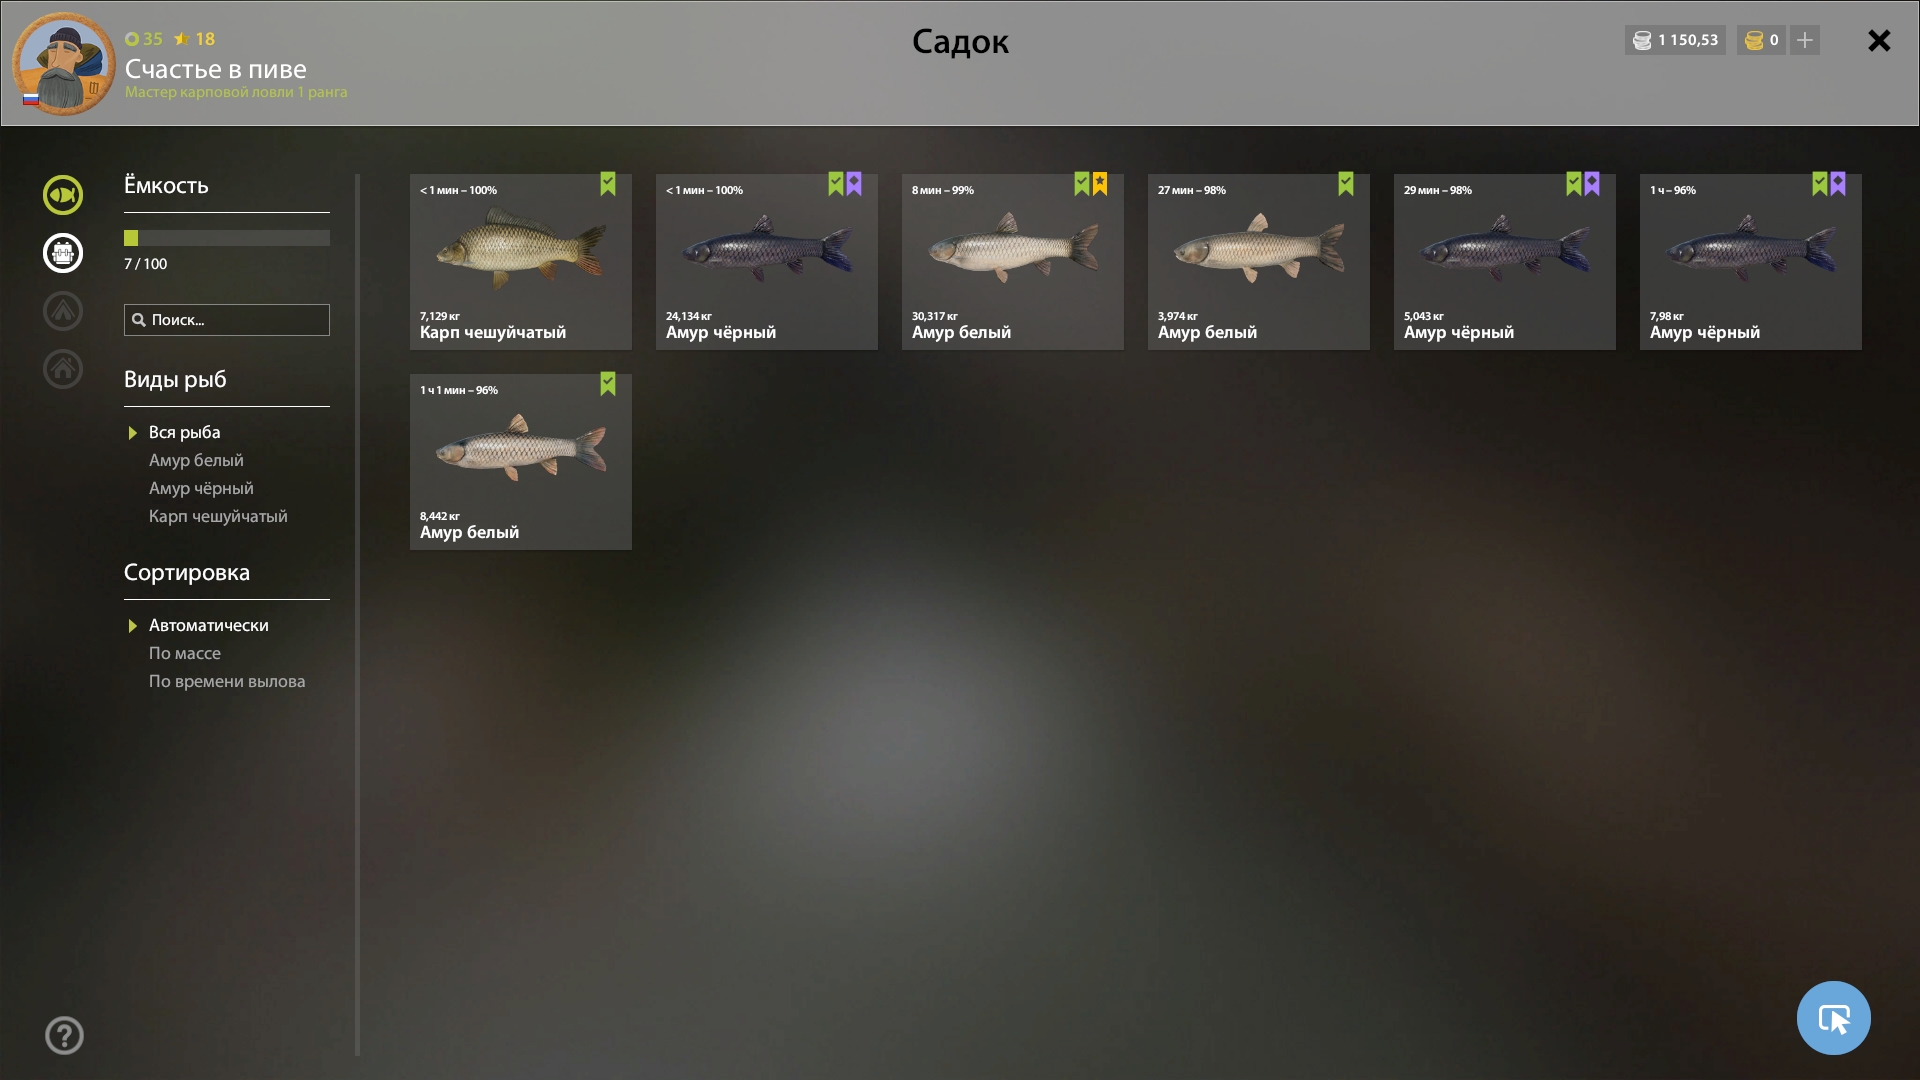1920x1080 pixels.
Task: Add gold coins with plus icon
Action: (x=1805, y=41)
